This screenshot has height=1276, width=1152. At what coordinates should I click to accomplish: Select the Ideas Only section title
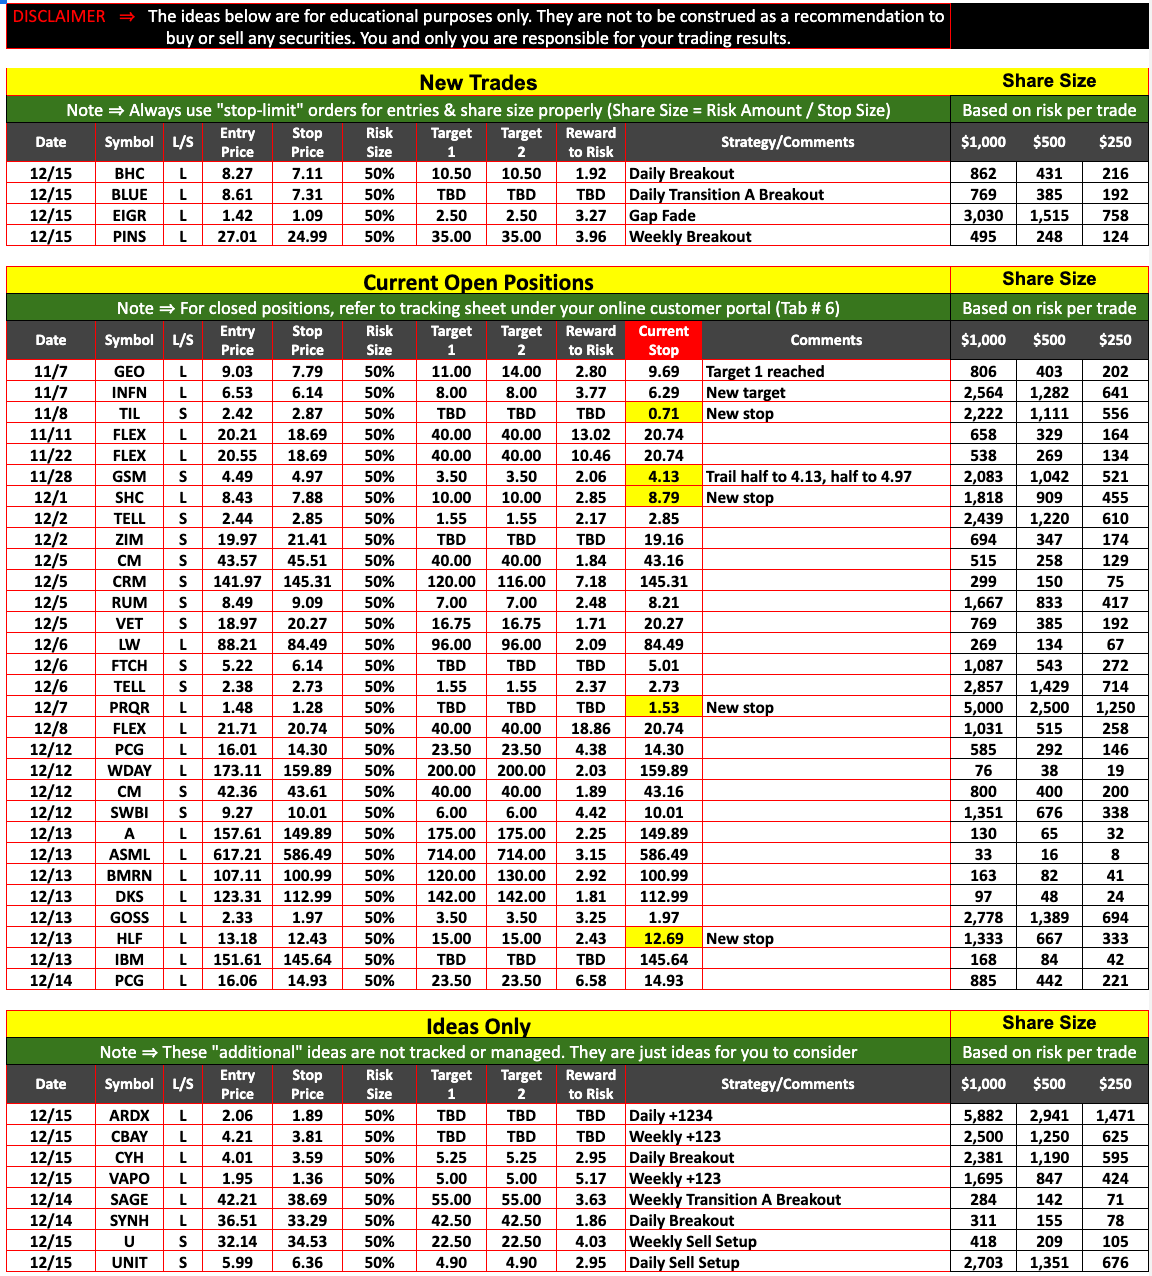click(x=478, y=1026)
